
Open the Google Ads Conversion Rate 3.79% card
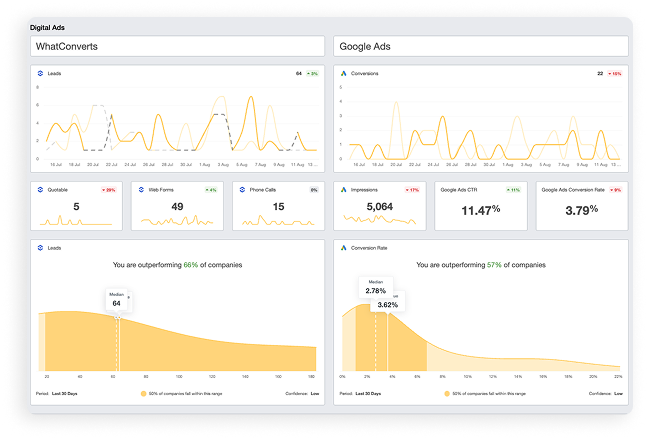(580, 204)
